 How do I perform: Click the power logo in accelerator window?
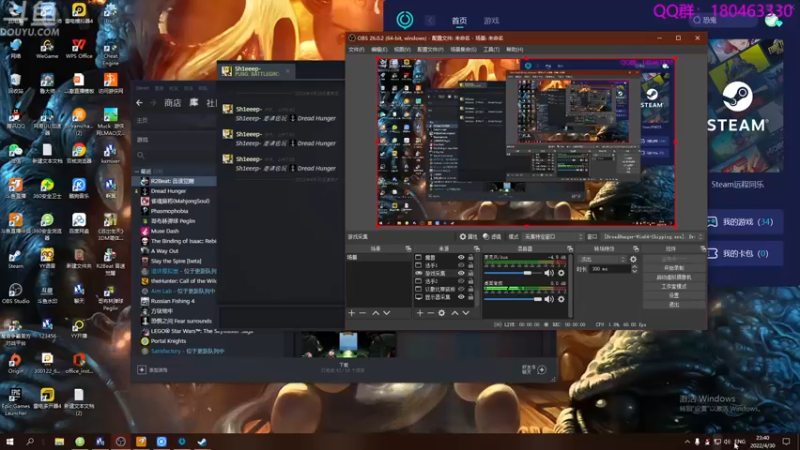point(405,20)
